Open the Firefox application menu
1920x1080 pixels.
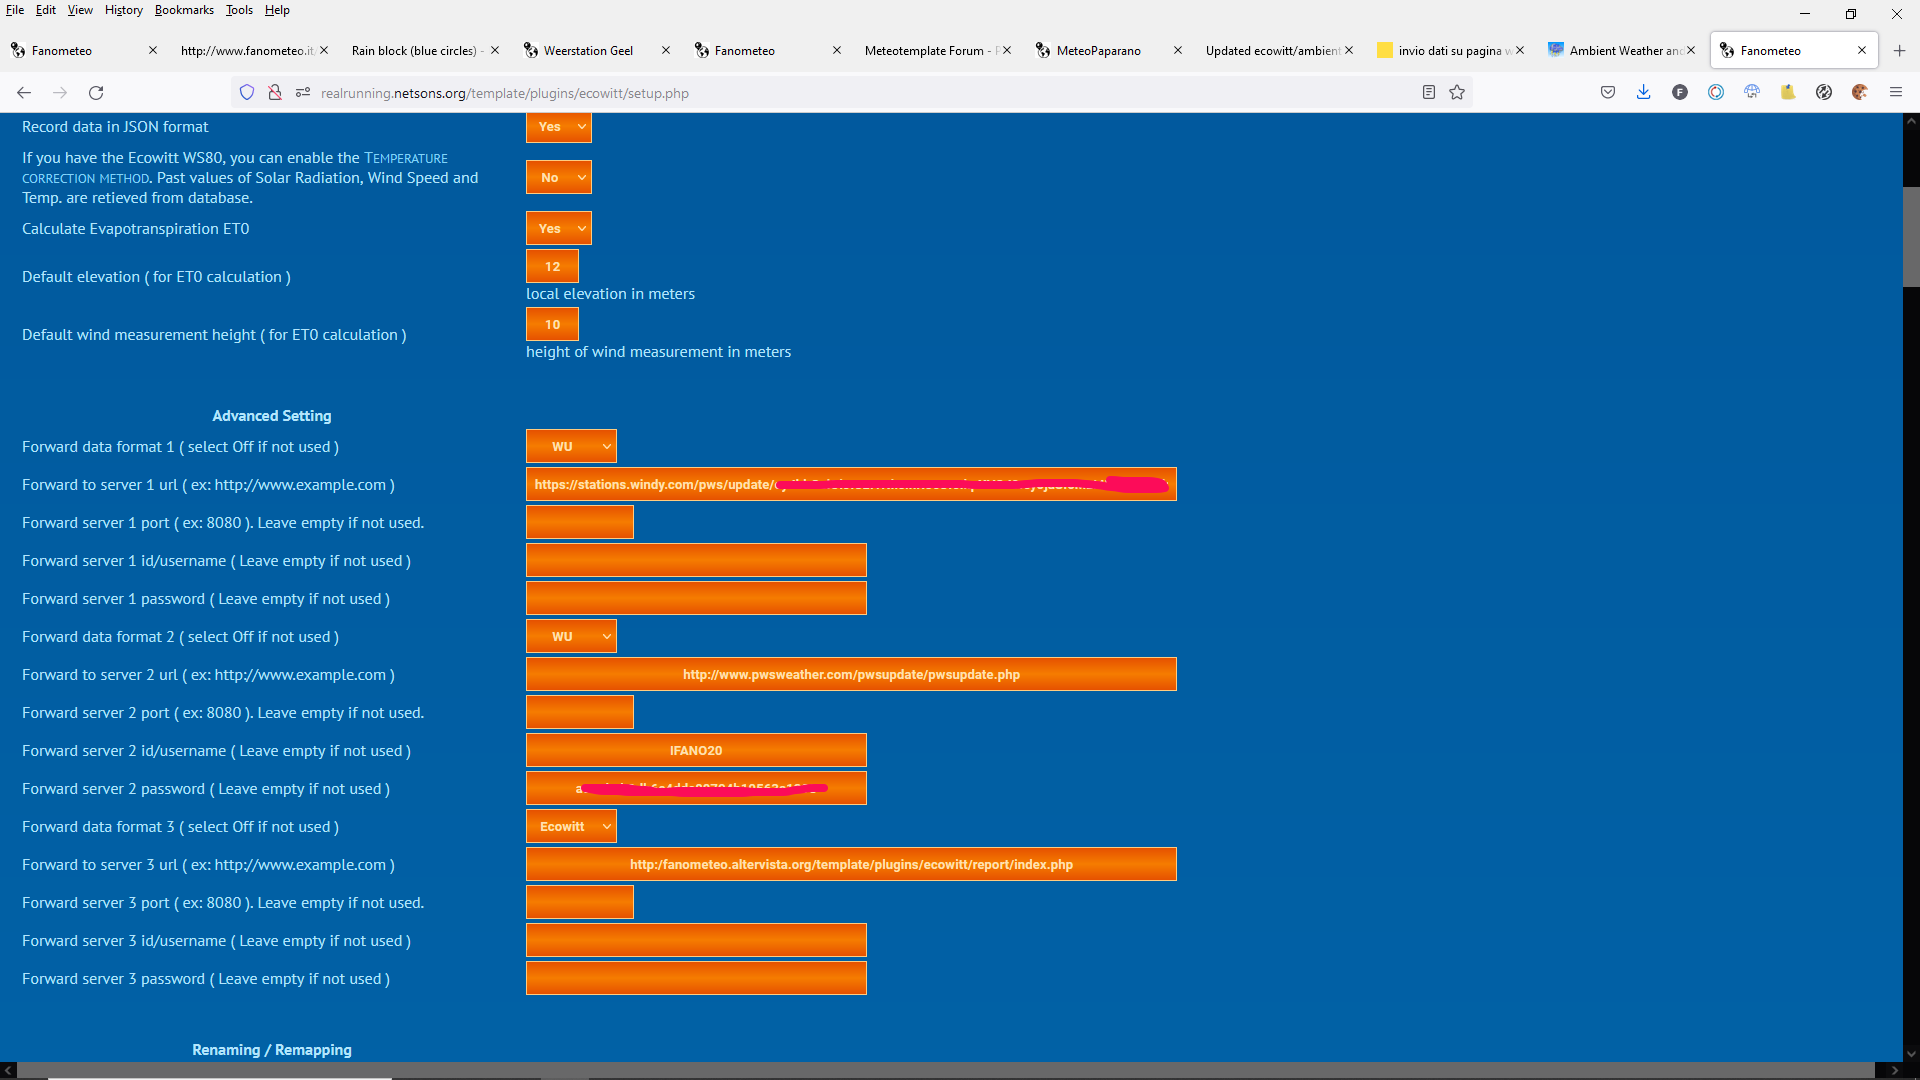1896,93
